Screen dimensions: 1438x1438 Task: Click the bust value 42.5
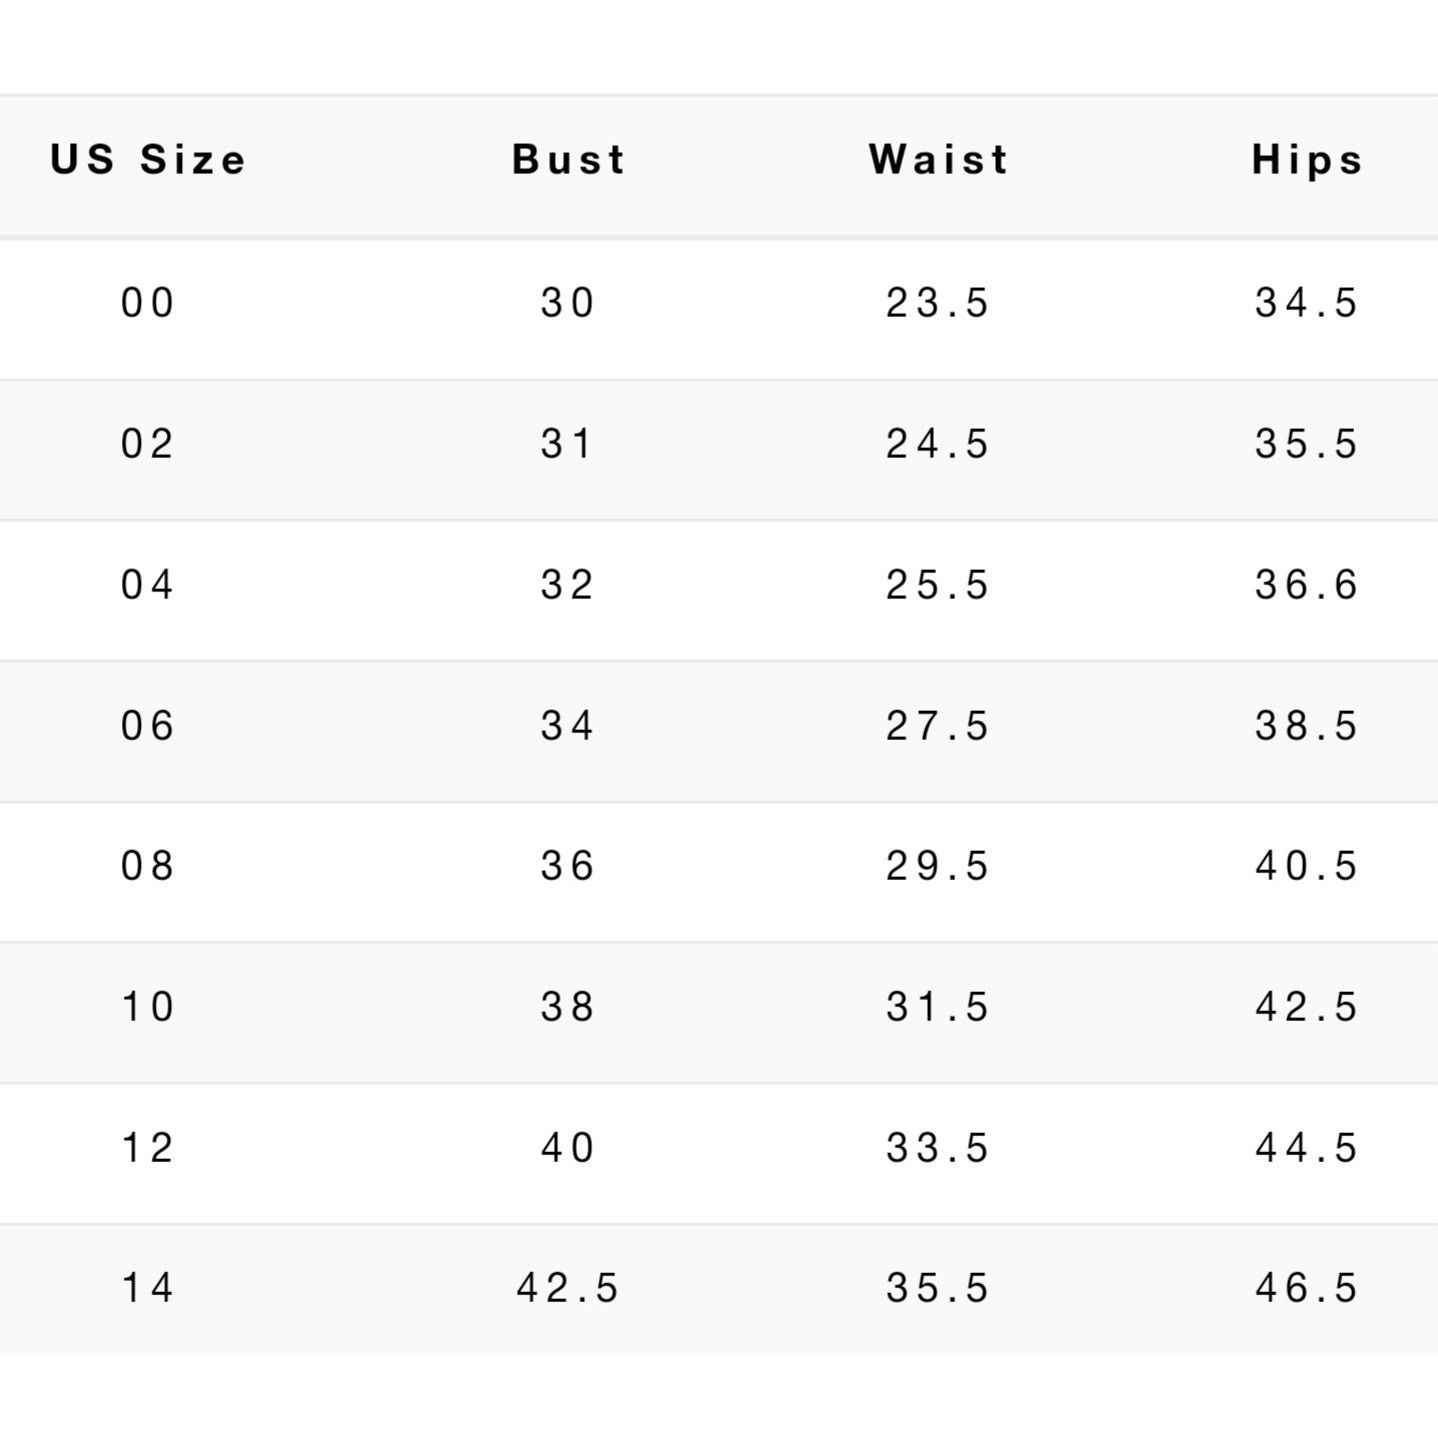568,1288
